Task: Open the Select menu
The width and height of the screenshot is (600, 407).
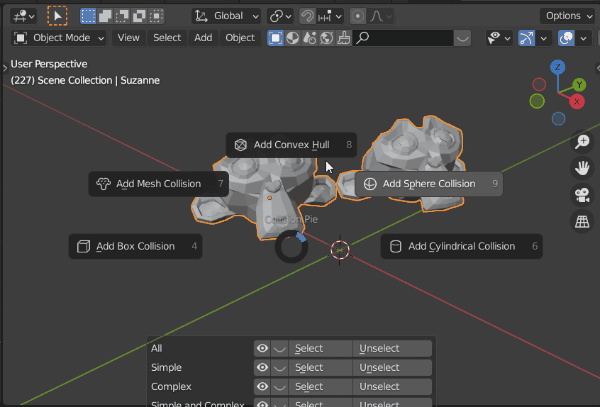Action: click(x=167, y=38)
